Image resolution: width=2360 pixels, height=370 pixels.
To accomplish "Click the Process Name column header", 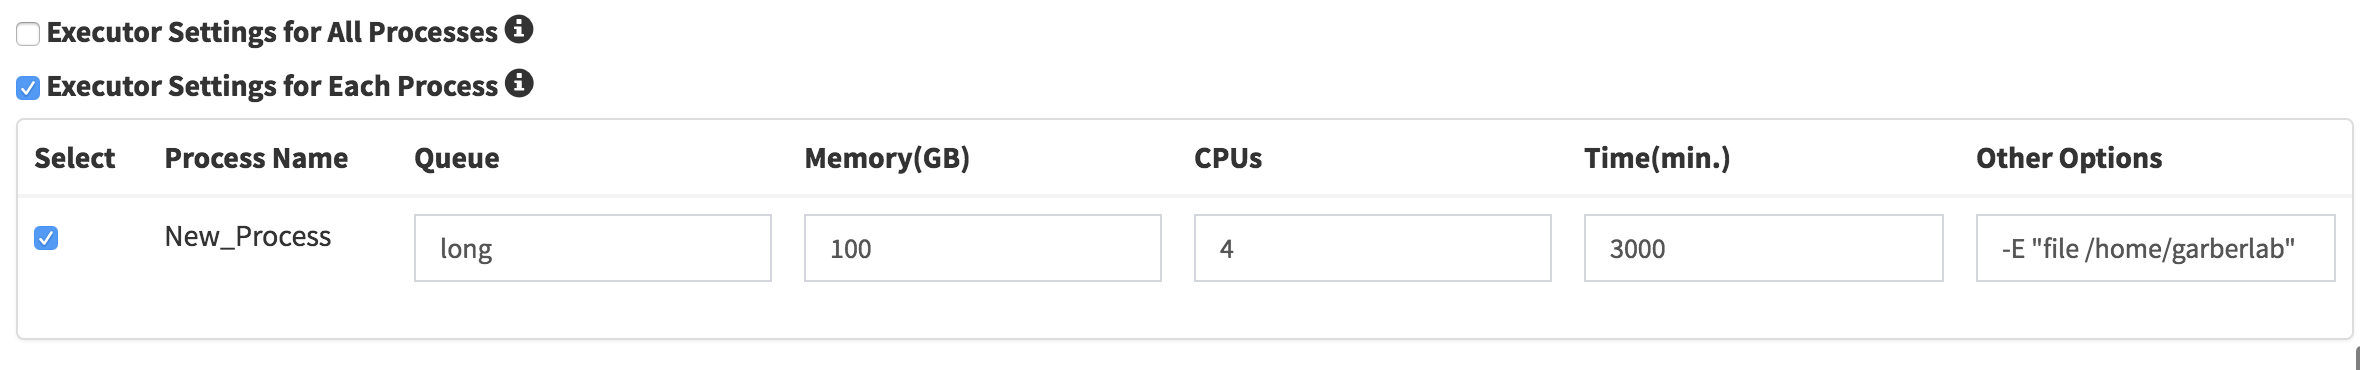I will tap(256, 158).
